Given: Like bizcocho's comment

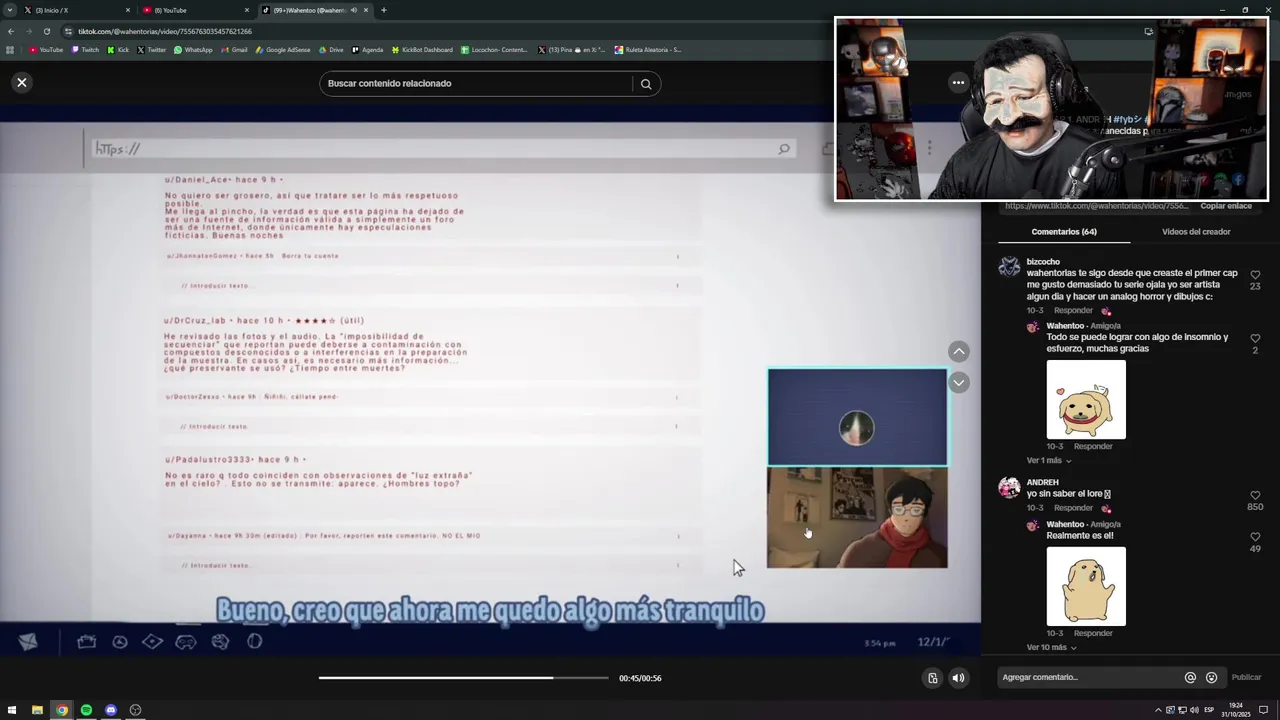Looking at the screenshot, I should (x=1255, y=275).
